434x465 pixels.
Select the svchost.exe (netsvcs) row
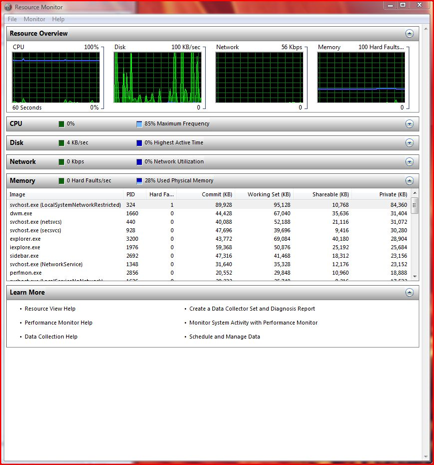pos(209,222)
